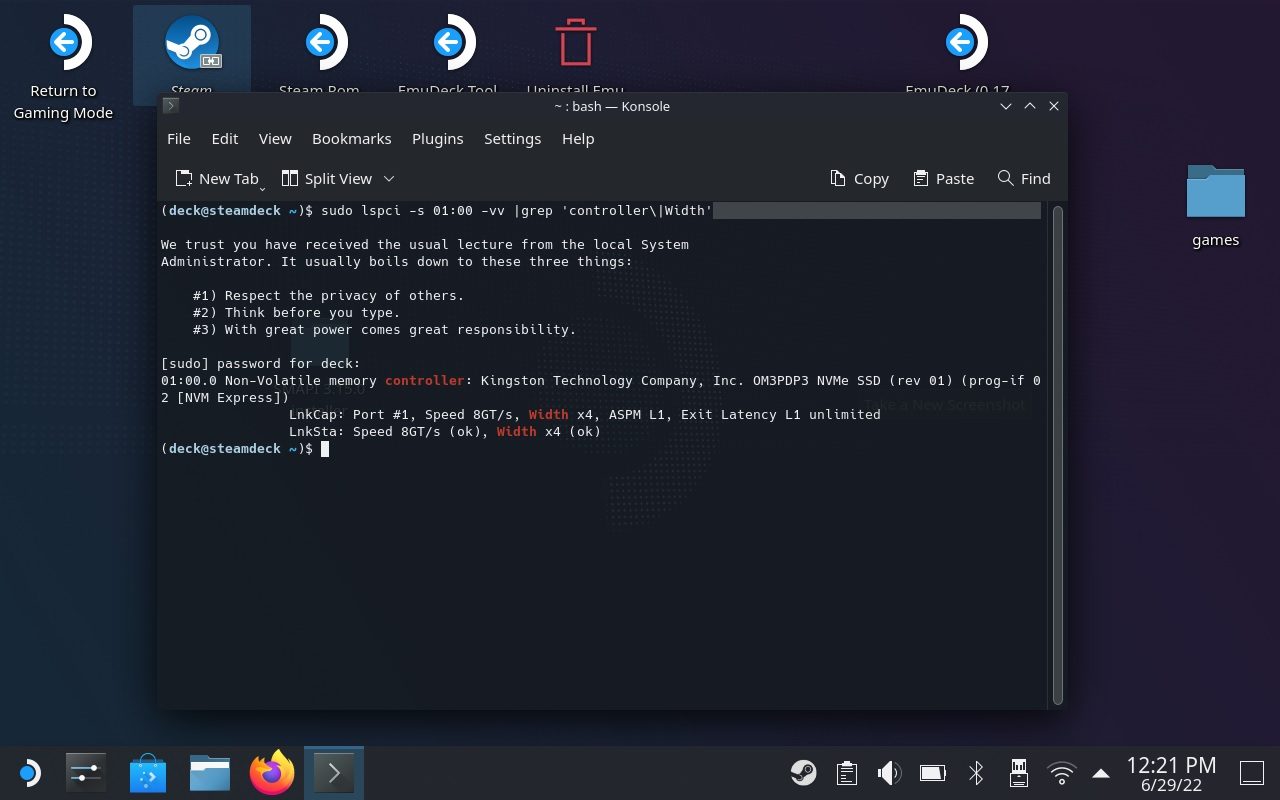Select the Uninstall Emu trash icon
This screenshot has height=800, width=1280.
[x=575, y=52]
